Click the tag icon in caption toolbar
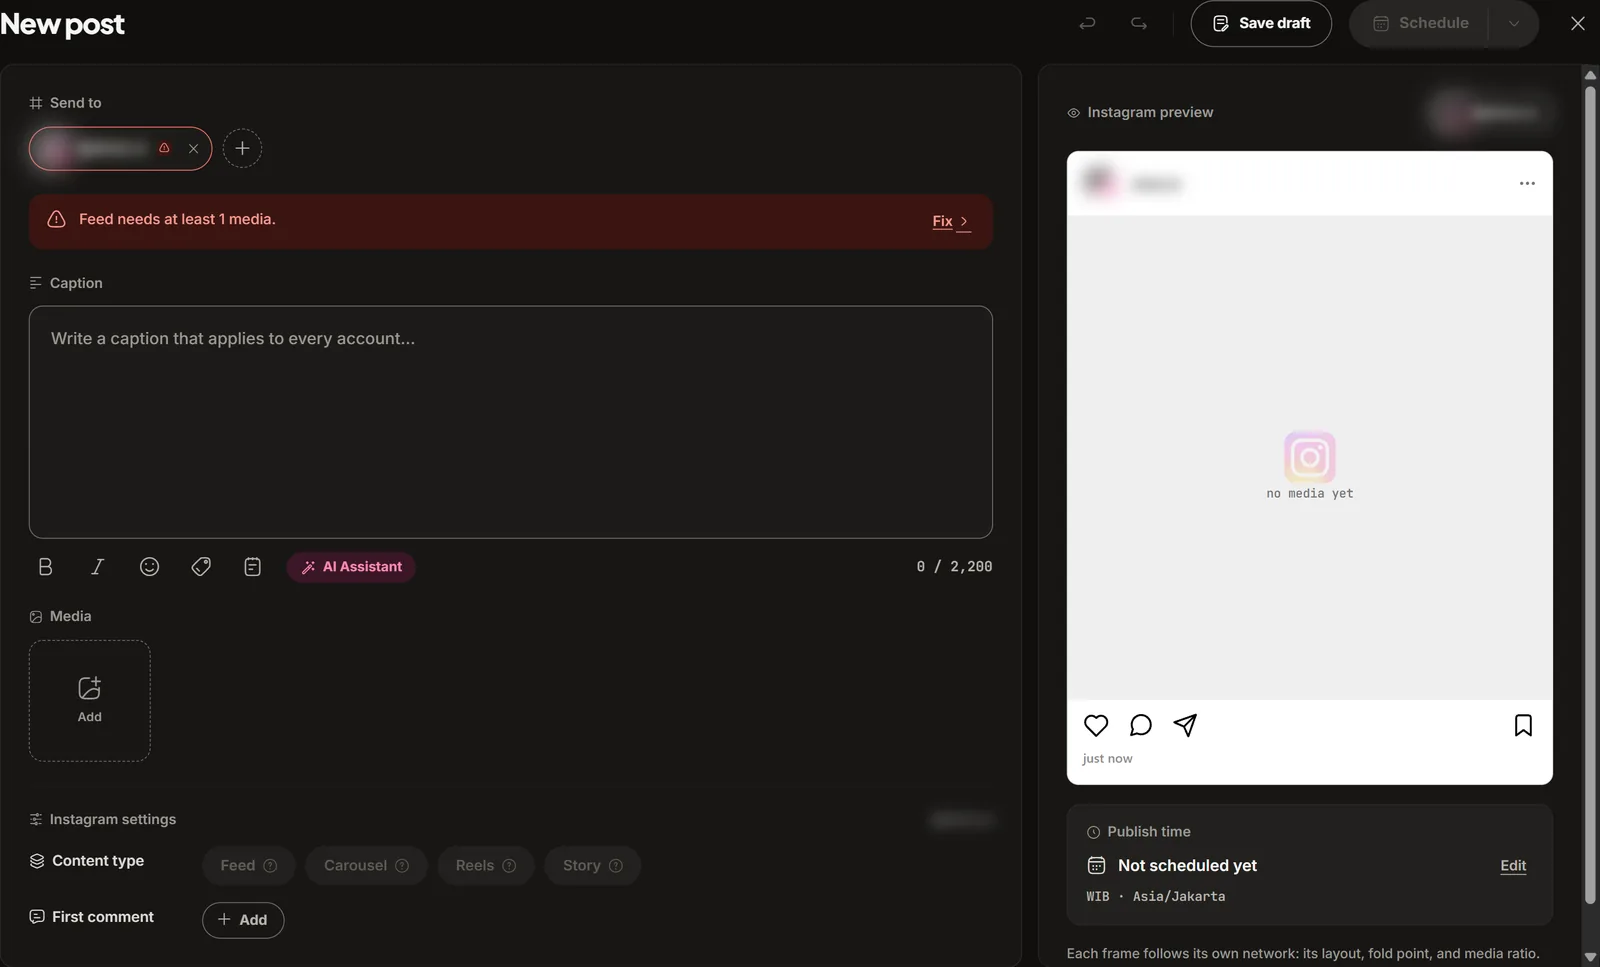 point(201,567)
